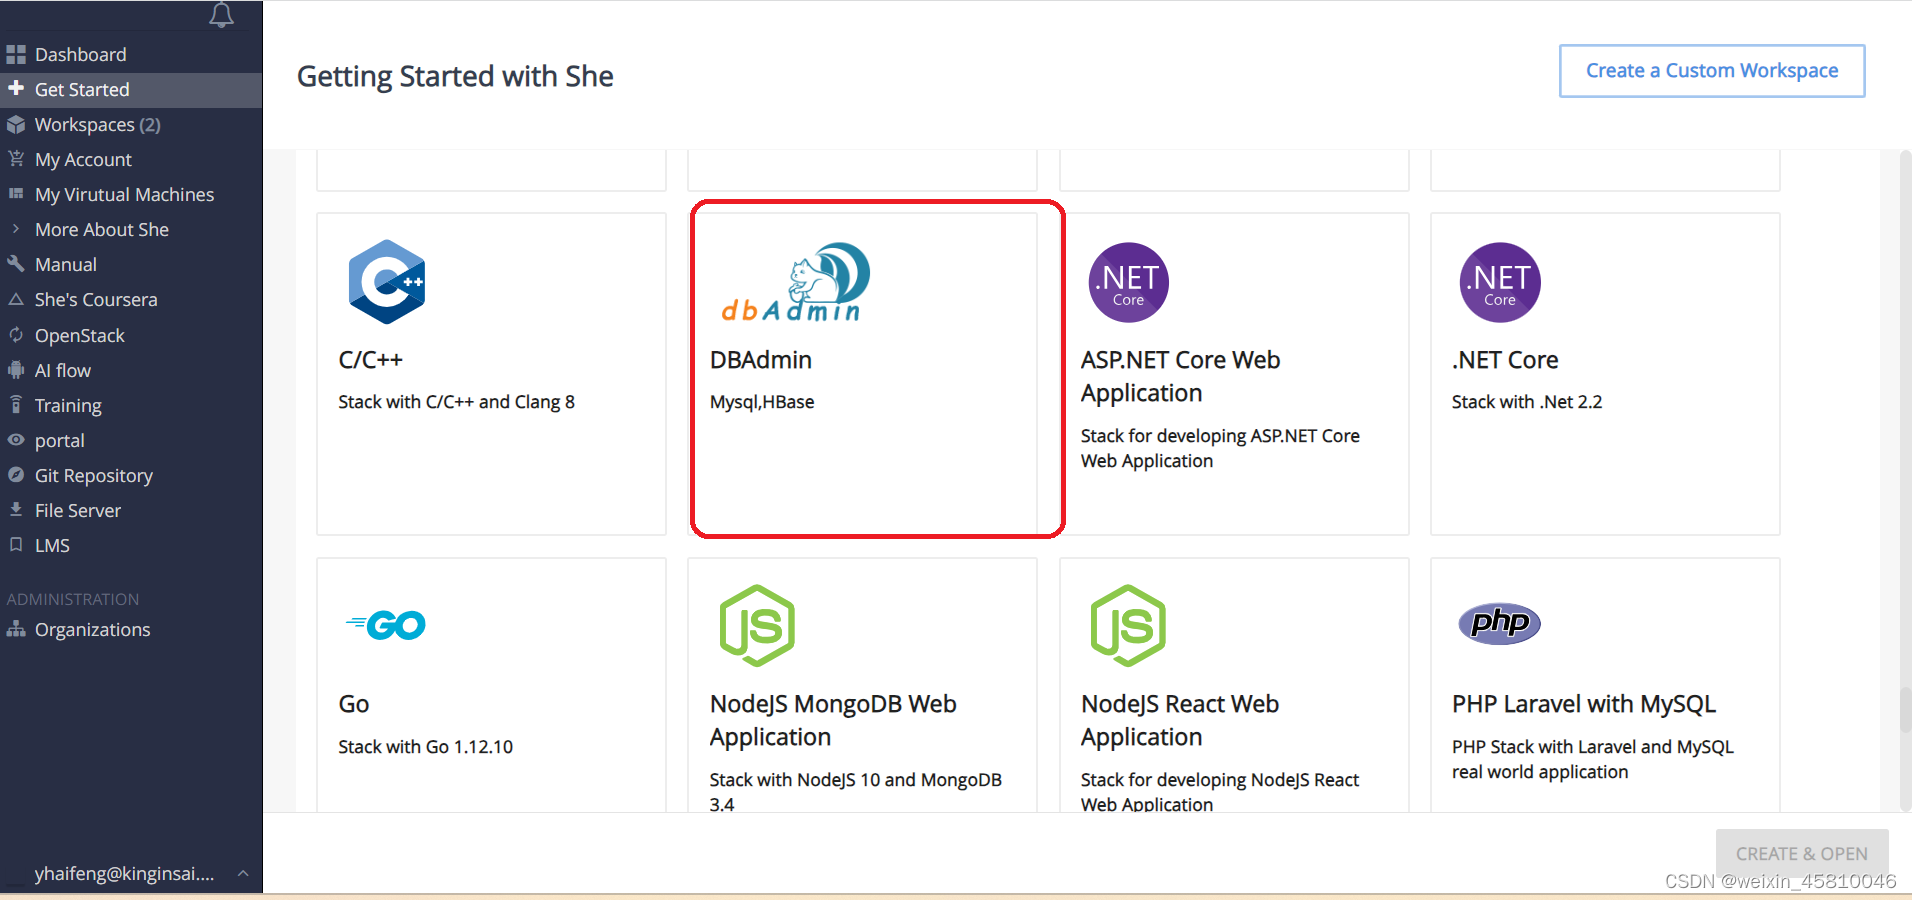Image resolution: width=1912 pixels, height=900 pixels.
Task: Click ASP.NET Core Web Application's .NET logo
Action: point(1129,282)
